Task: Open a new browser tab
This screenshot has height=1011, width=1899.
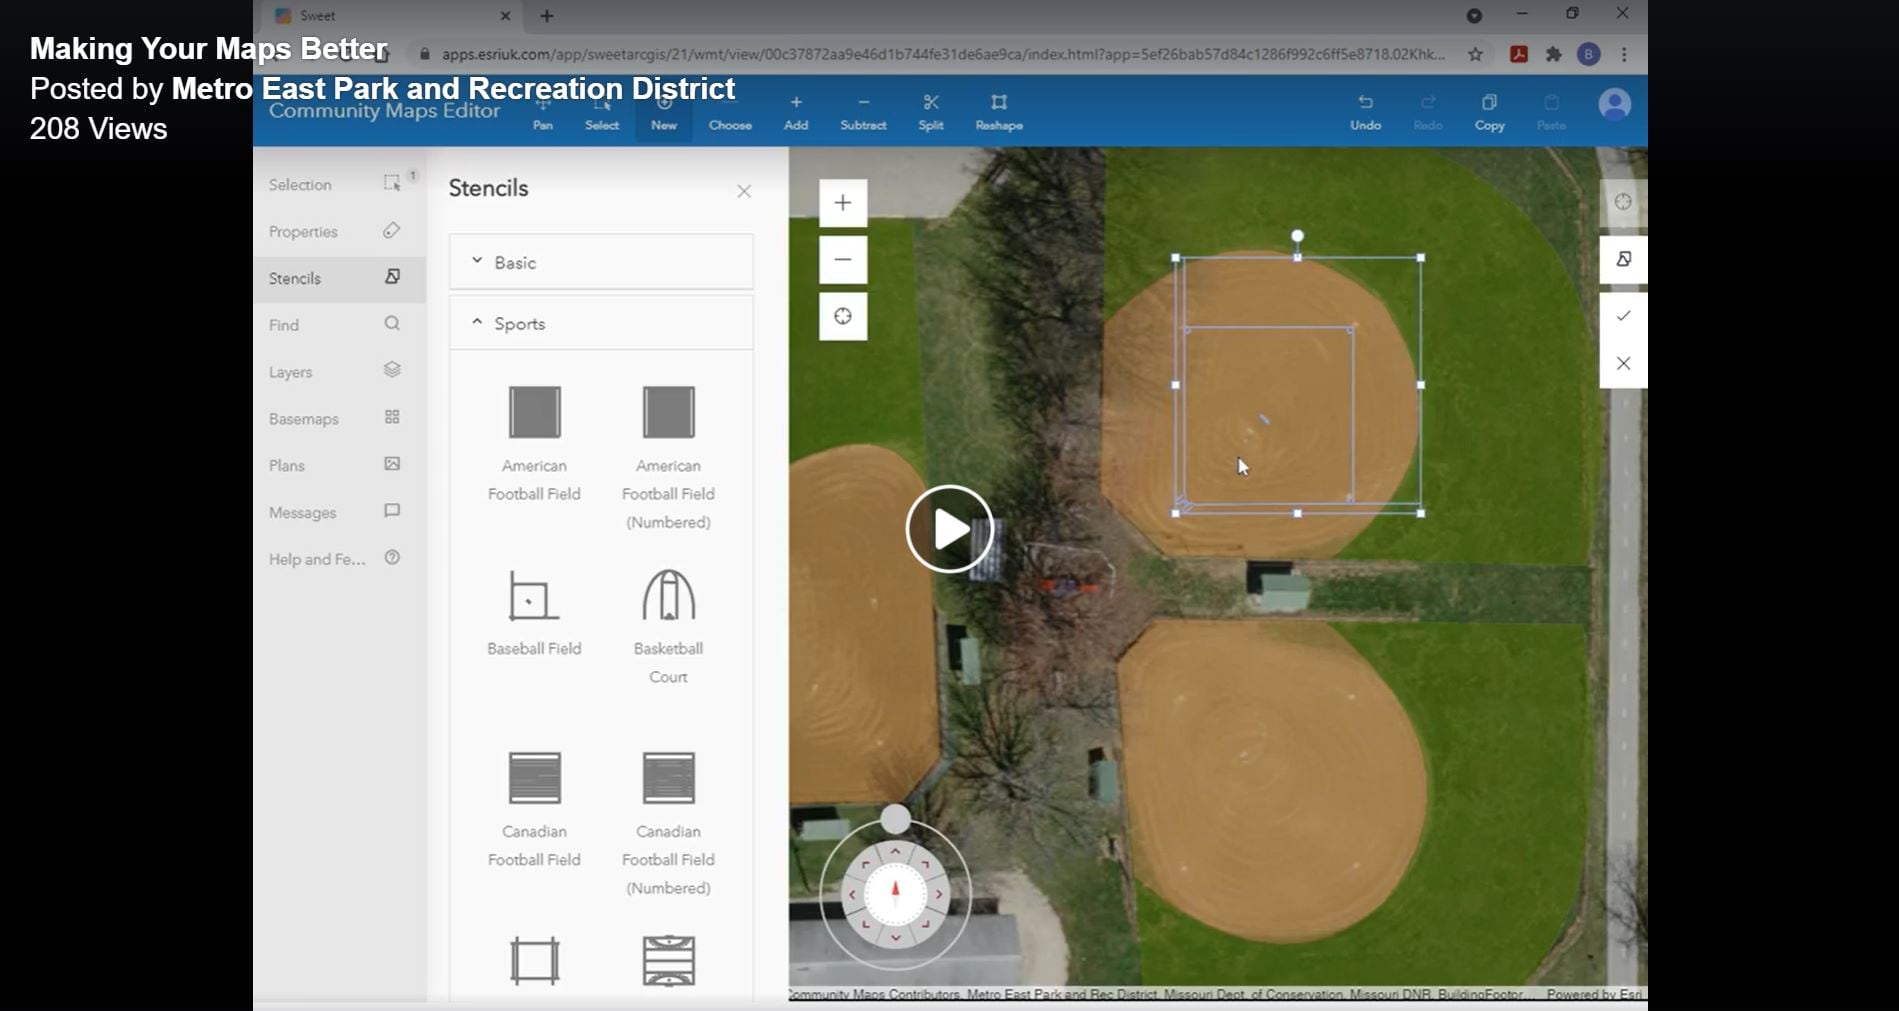Action: point(547,16)
